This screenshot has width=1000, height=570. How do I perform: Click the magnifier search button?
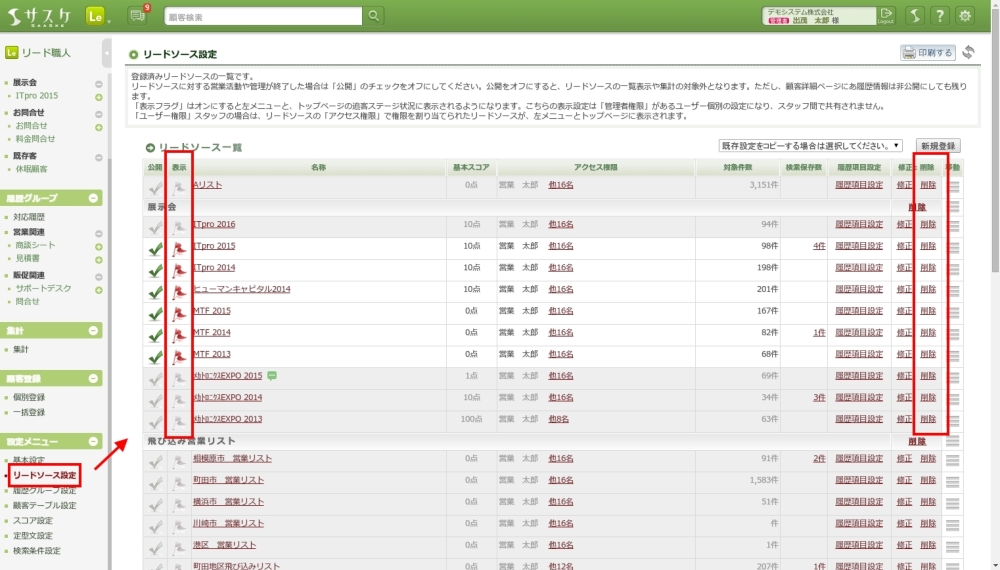373,15
